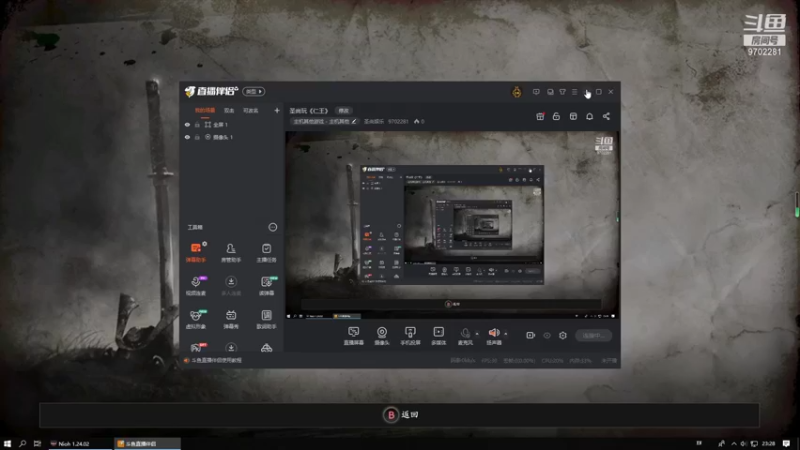Viewport: 800px width, 450px height.
Task: Switch to the second scene tab
Action: [x=229, y=110]
